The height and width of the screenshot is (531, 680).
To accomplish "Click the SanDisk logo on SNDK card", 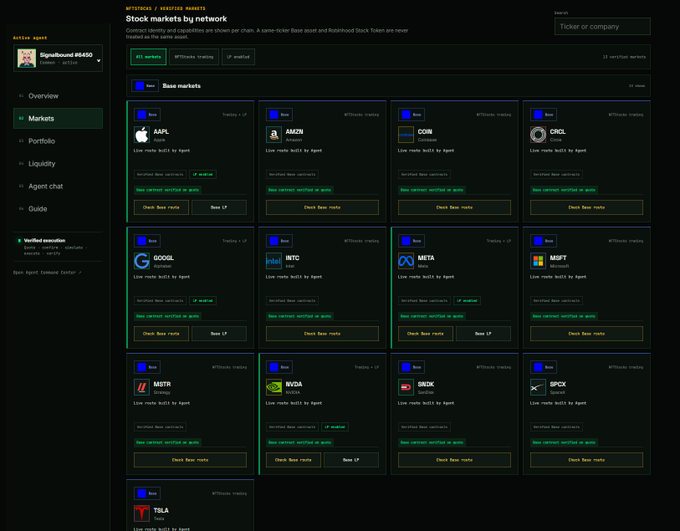I will [406, 387].
